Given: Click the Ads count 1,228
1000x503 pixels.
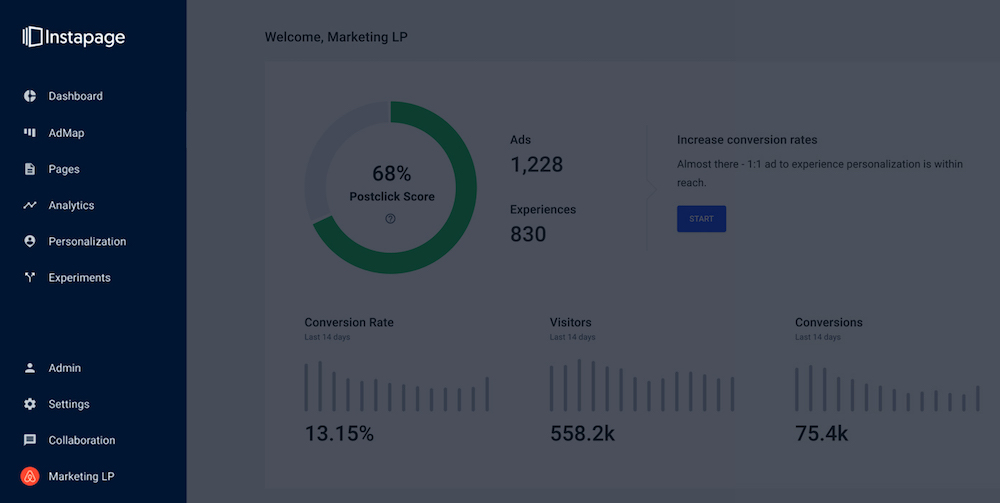Looking at the screenshot, I should [x=536, y=164].
